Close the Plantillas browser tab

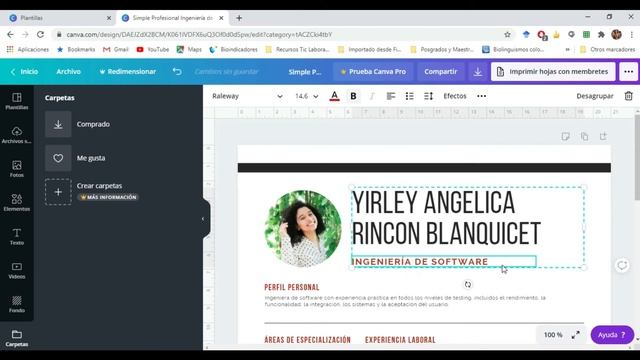coord(109,18)
